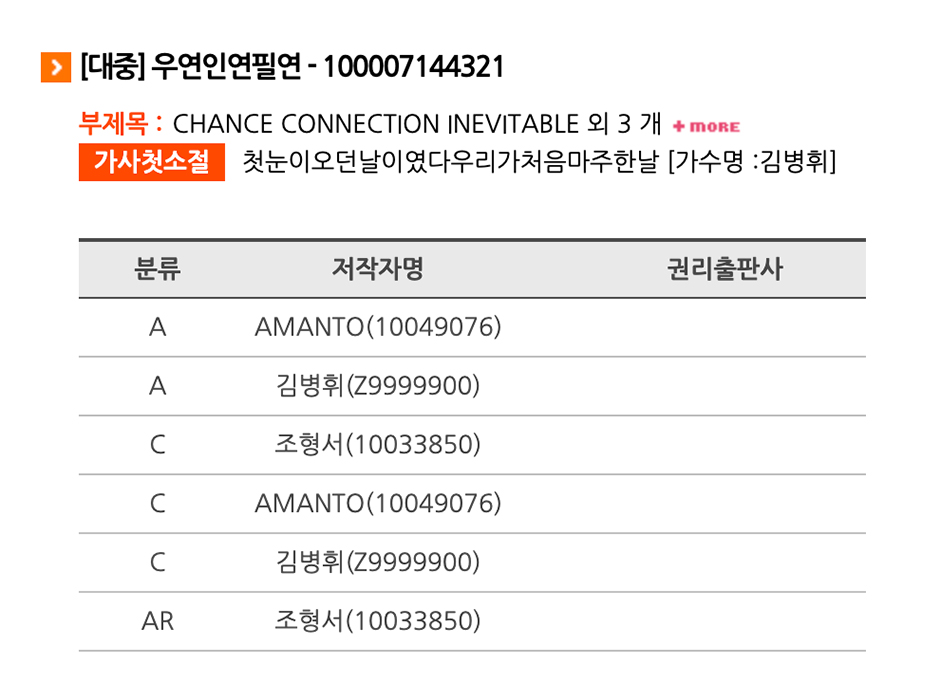
Task: Select the AMANTO(10049076) lyricist row entry
Action: [378, 327]
